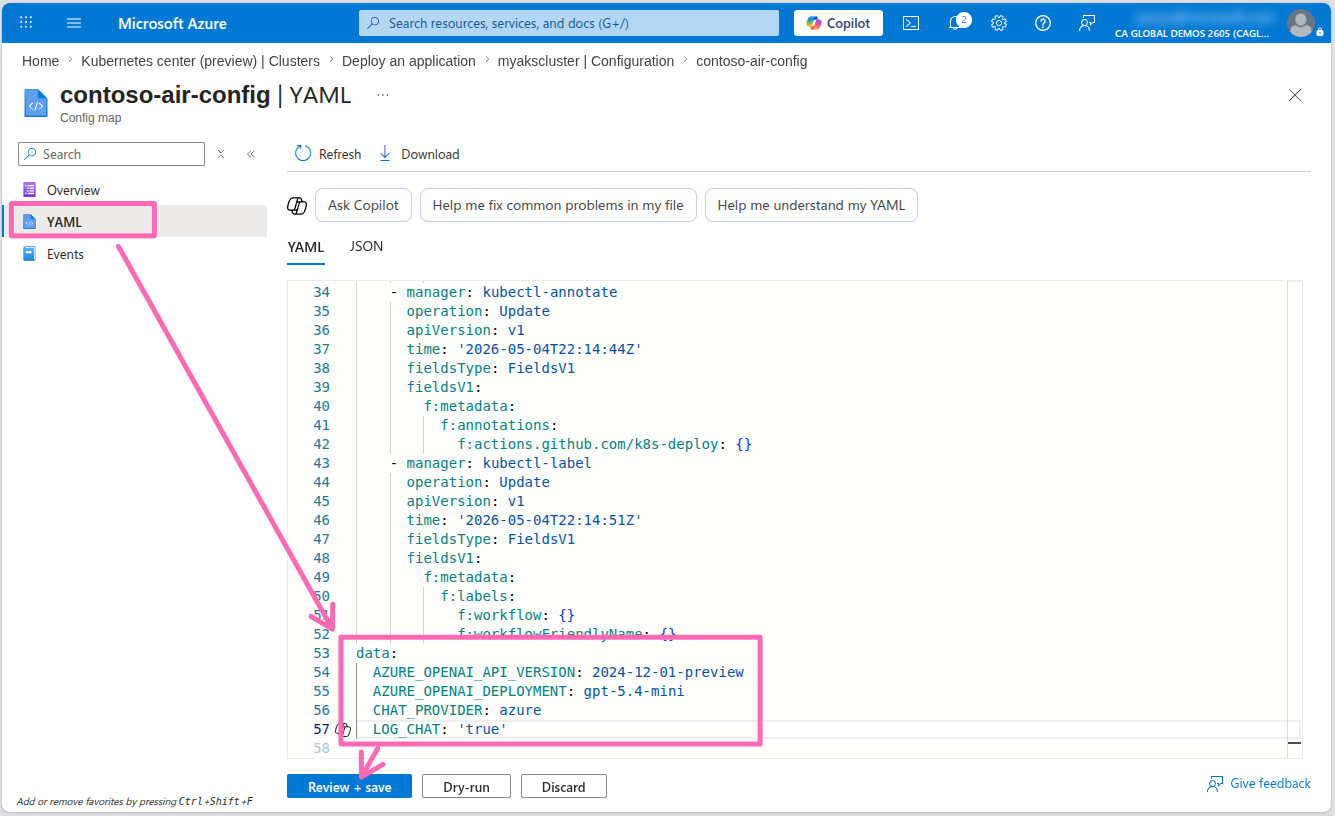Open the portal hamburger menu
The width and height of the screenshot is (1335, 816).
(74, 23)
